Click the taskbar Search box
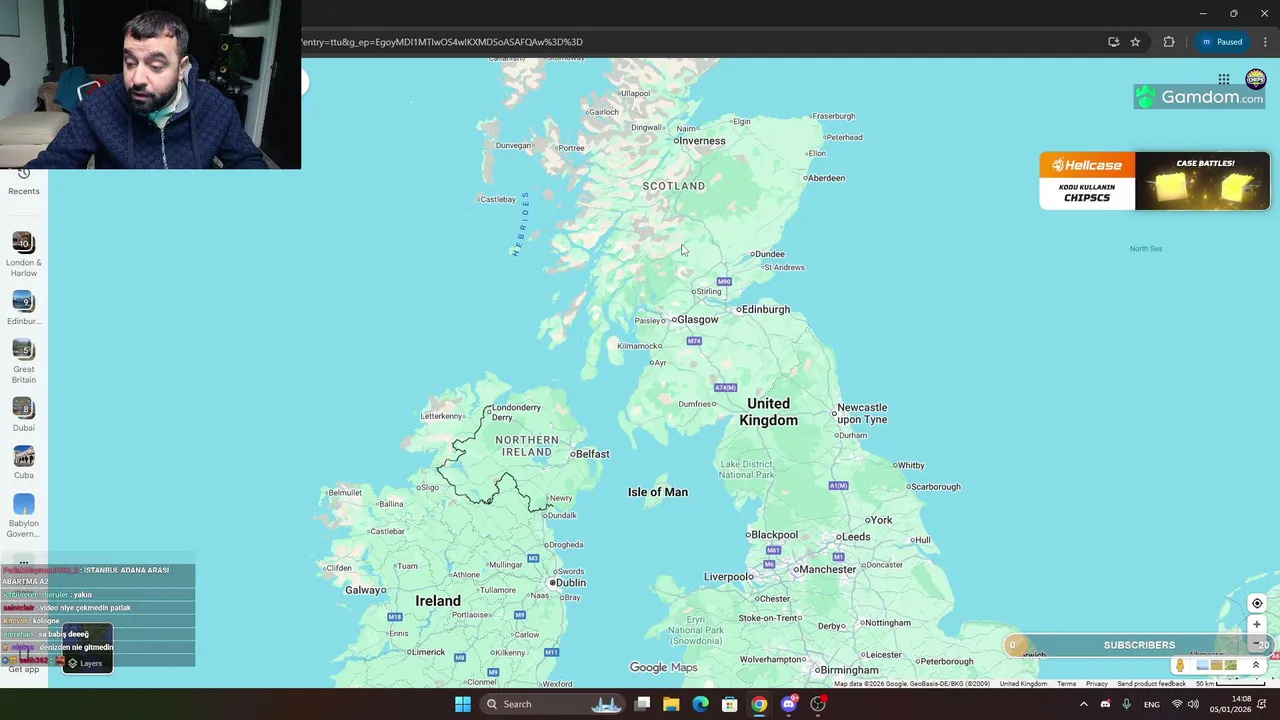1280x720 pixels. pos(553,704)
